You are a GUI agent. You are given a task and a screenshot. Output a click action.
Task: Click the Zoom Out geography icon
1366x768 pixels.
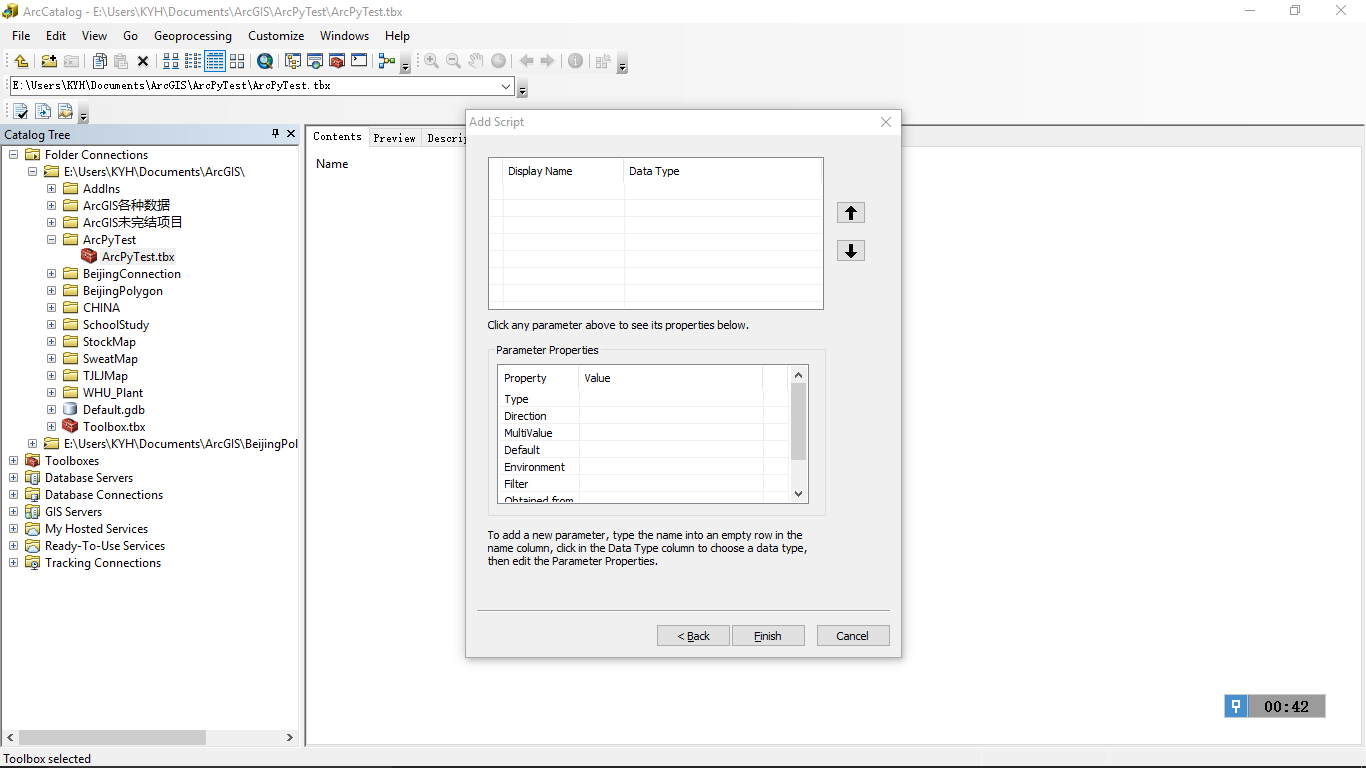tap(453, 61)
